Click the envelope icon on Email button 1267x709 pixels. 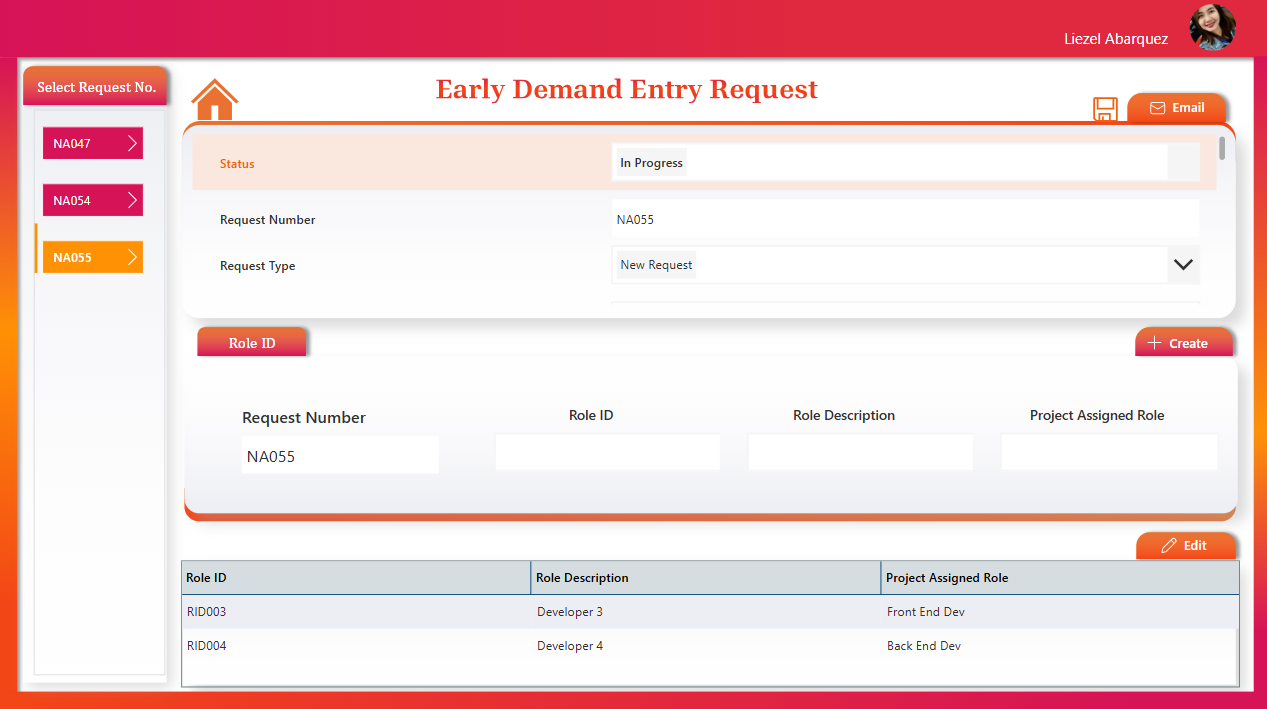click(1157, 108)
